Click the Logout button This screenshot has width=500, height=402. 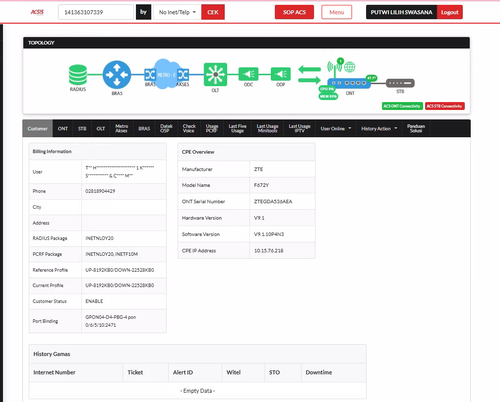coord(450,12)
